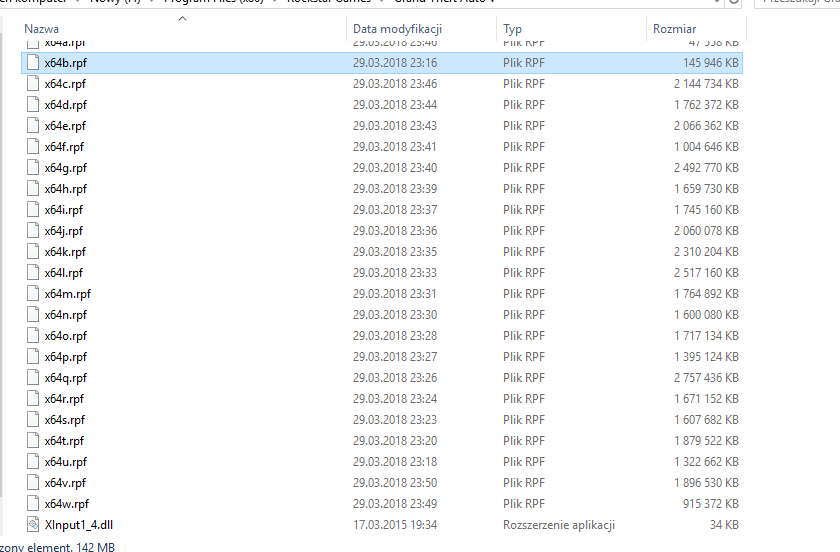Click date 29.03.2018 23:46 of x64c.rpf
The height and width of the screenshot is (552, 840).
[395, 84]
